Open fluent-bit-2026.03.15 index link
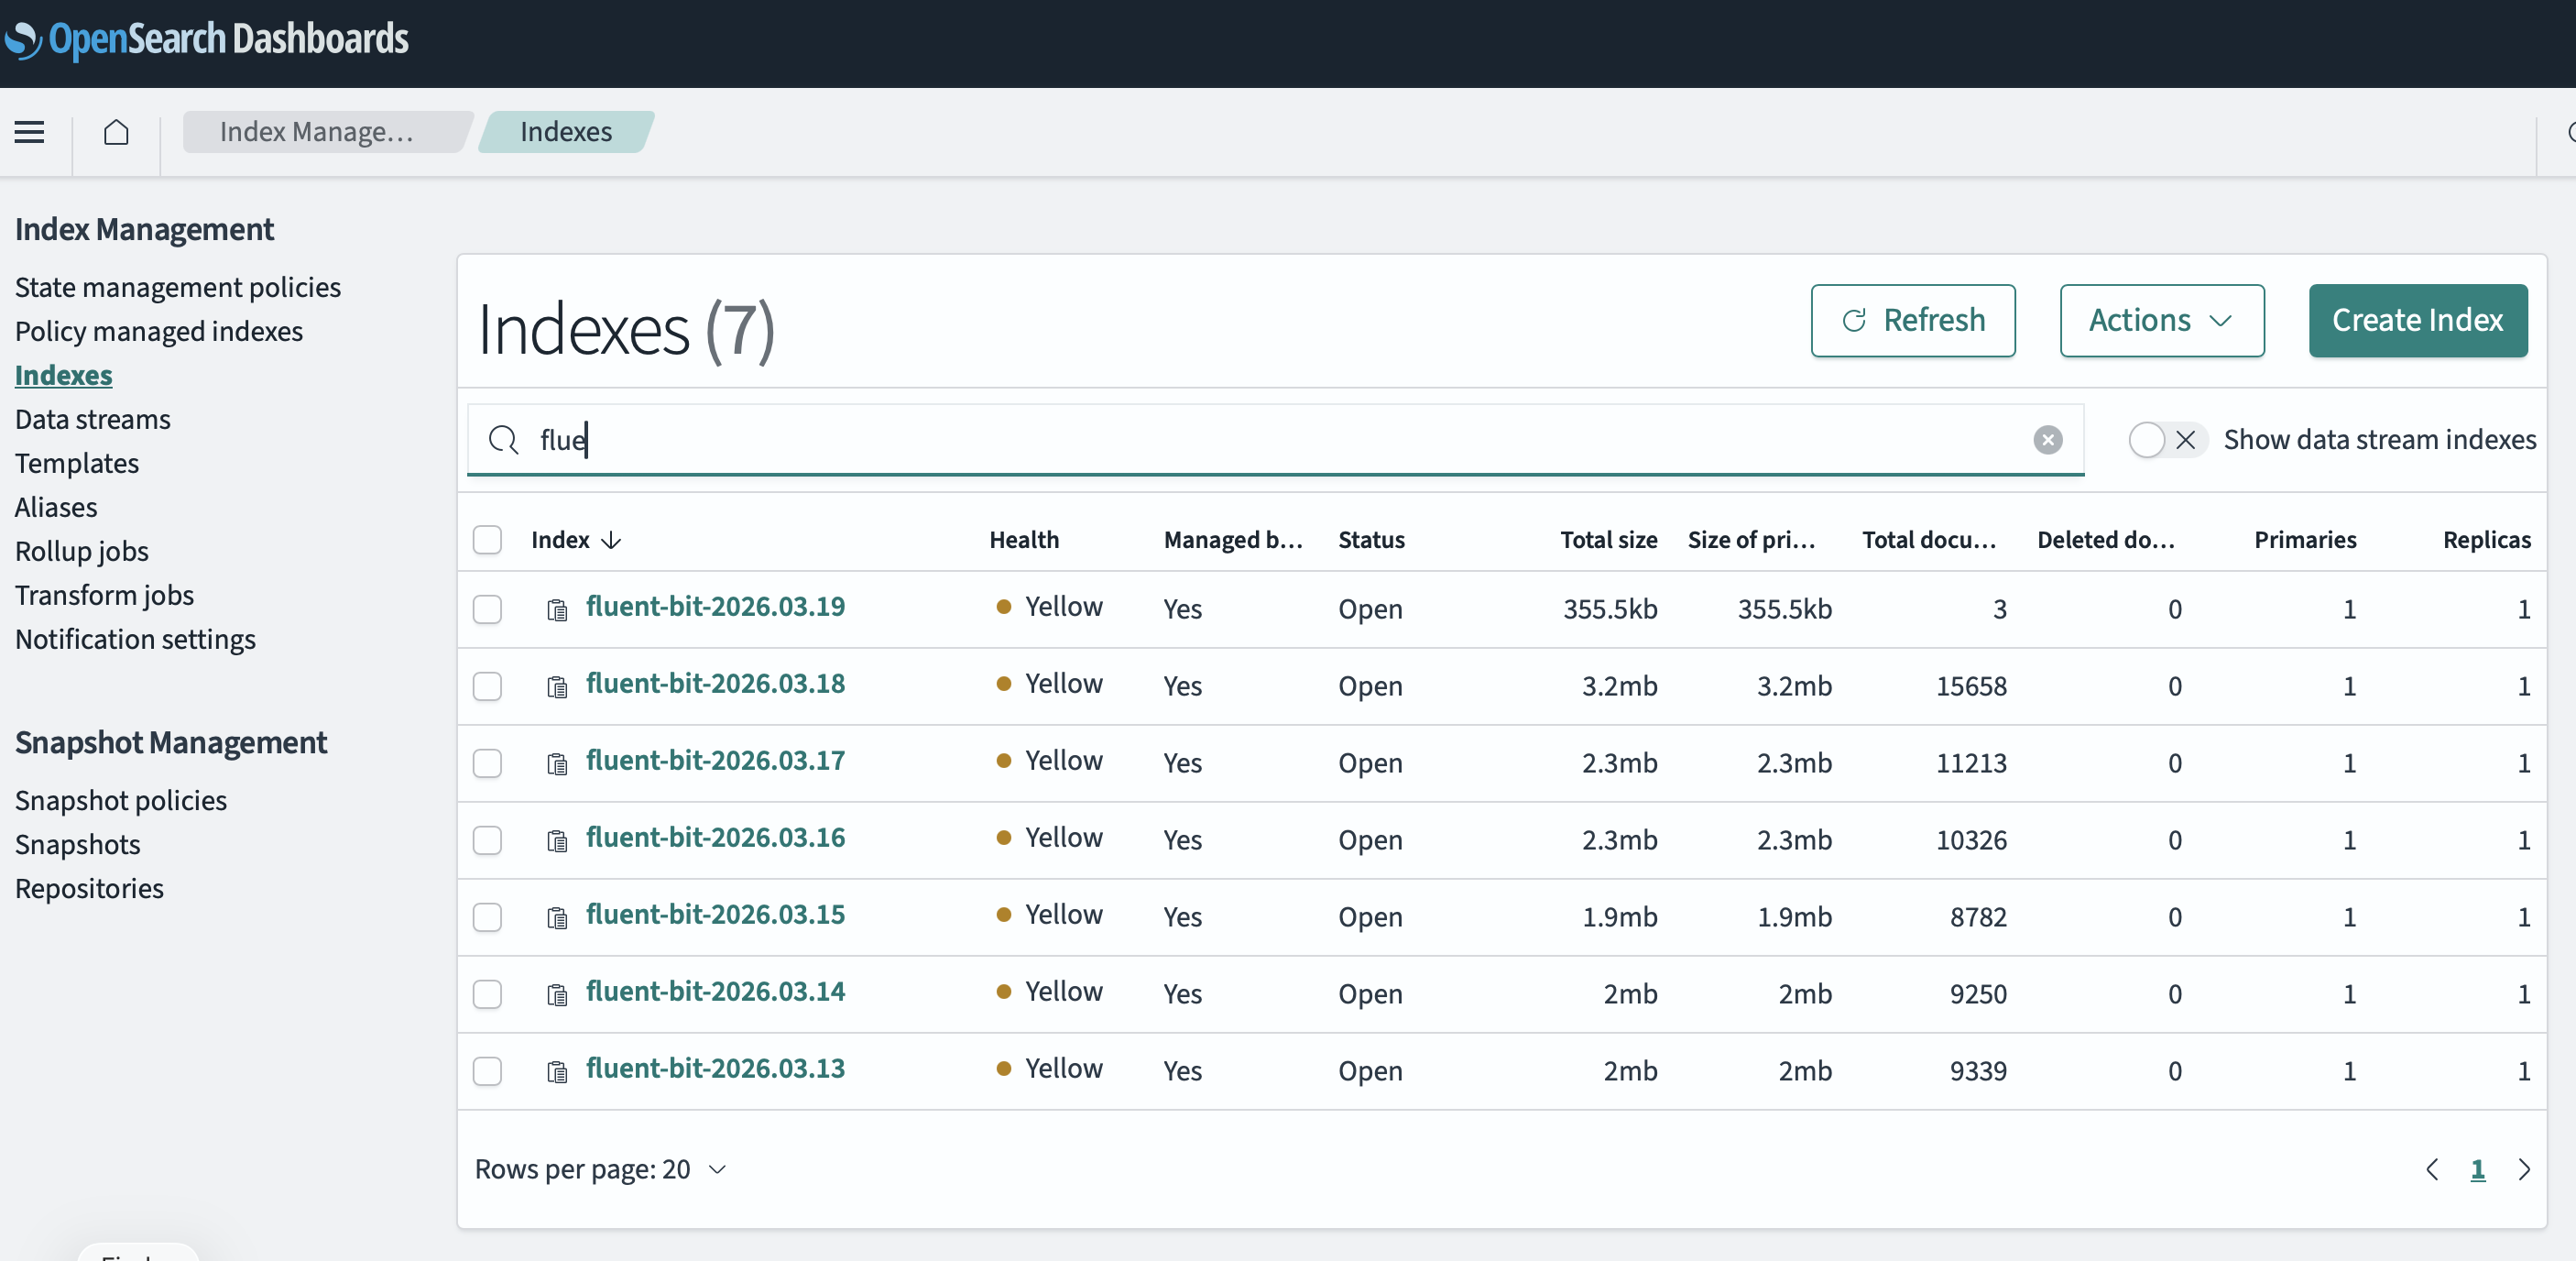Viewport: 2576px width, 1261px height. 715,915
